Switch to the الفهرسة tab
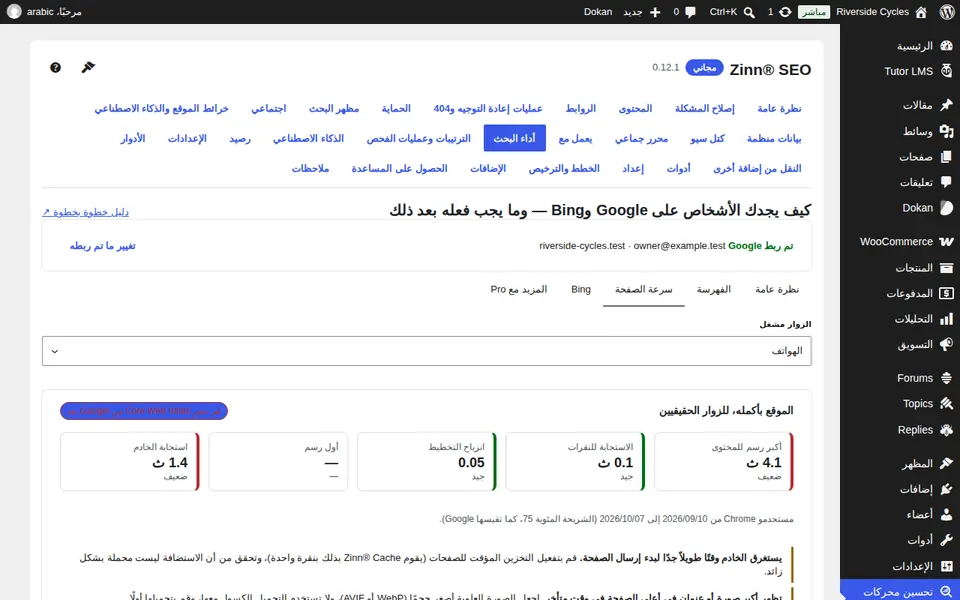960x600 pixels. (714, 290)
